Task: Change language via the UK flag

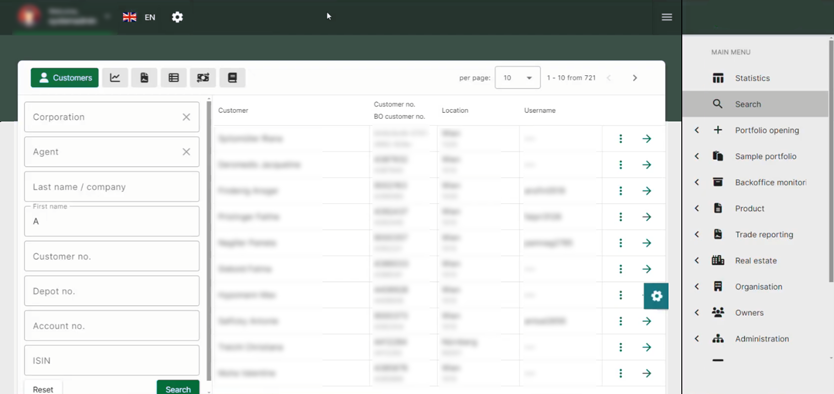Action: [x=129, y=17]
